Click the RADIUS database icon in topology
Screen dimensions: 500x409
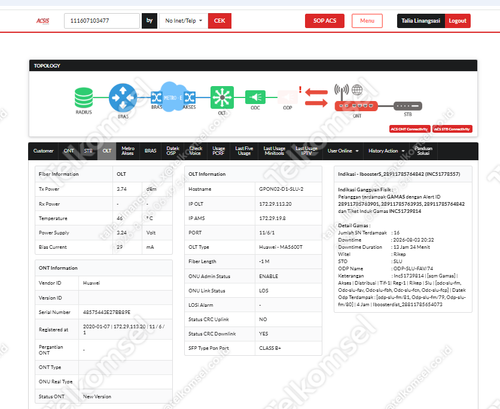tap(84, 98)
